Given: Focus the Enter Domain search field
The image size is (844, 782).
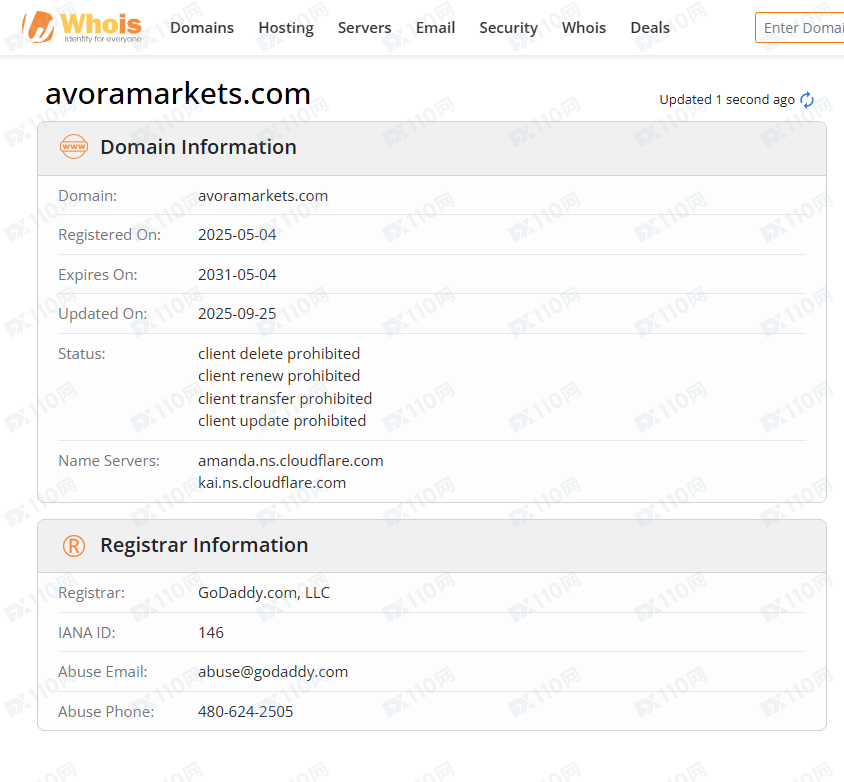Looking at the screenshot, I should (x=800, y=28).
